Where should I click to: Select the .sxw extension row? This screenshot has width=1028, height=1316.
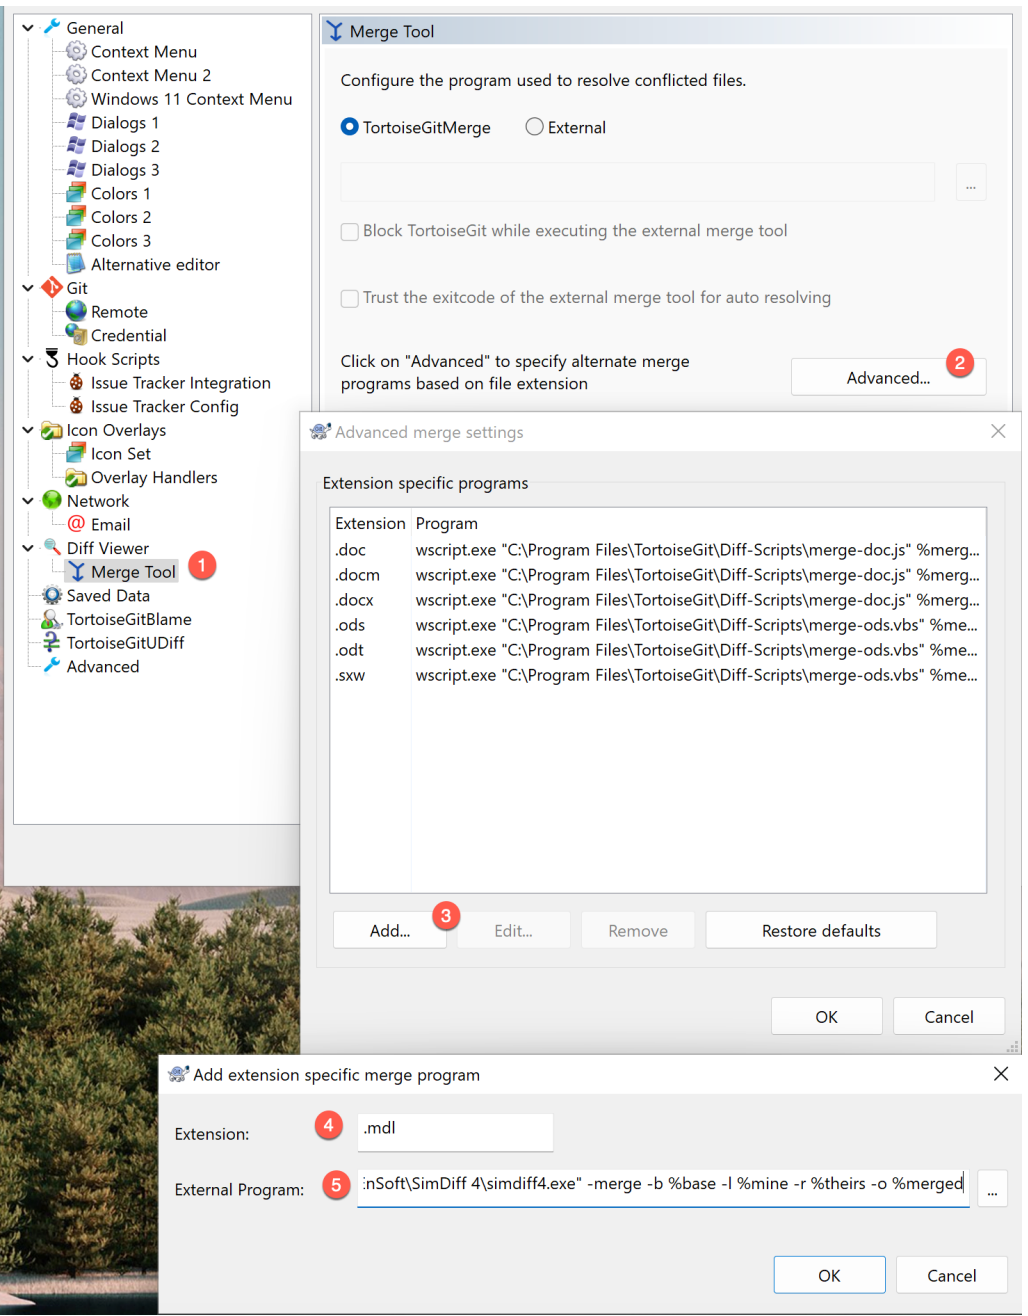[x=657, y=675]
